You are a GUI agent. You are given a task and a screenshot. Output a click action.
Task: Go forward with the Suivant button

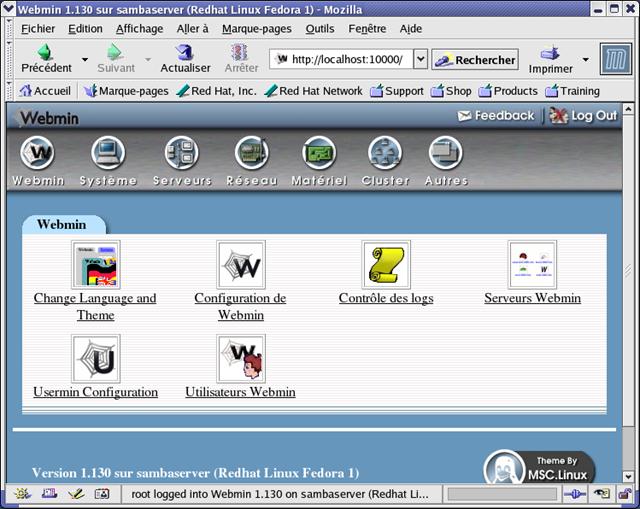(x=116, y=59)
